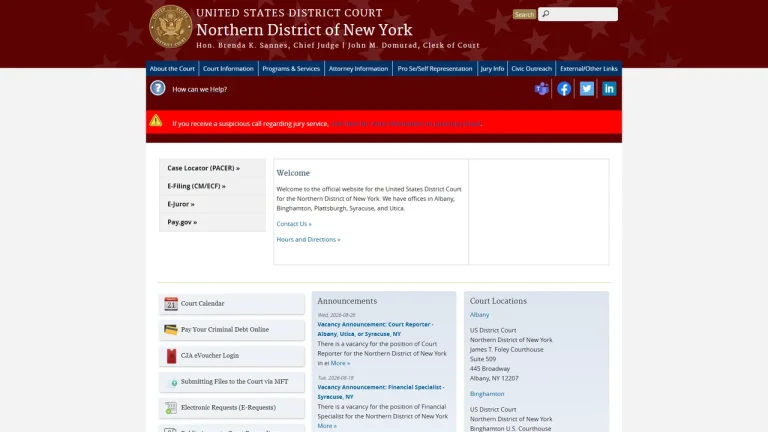Click the Contact Us link
Viewport: 768px width, 432px height.
[294, 224]
